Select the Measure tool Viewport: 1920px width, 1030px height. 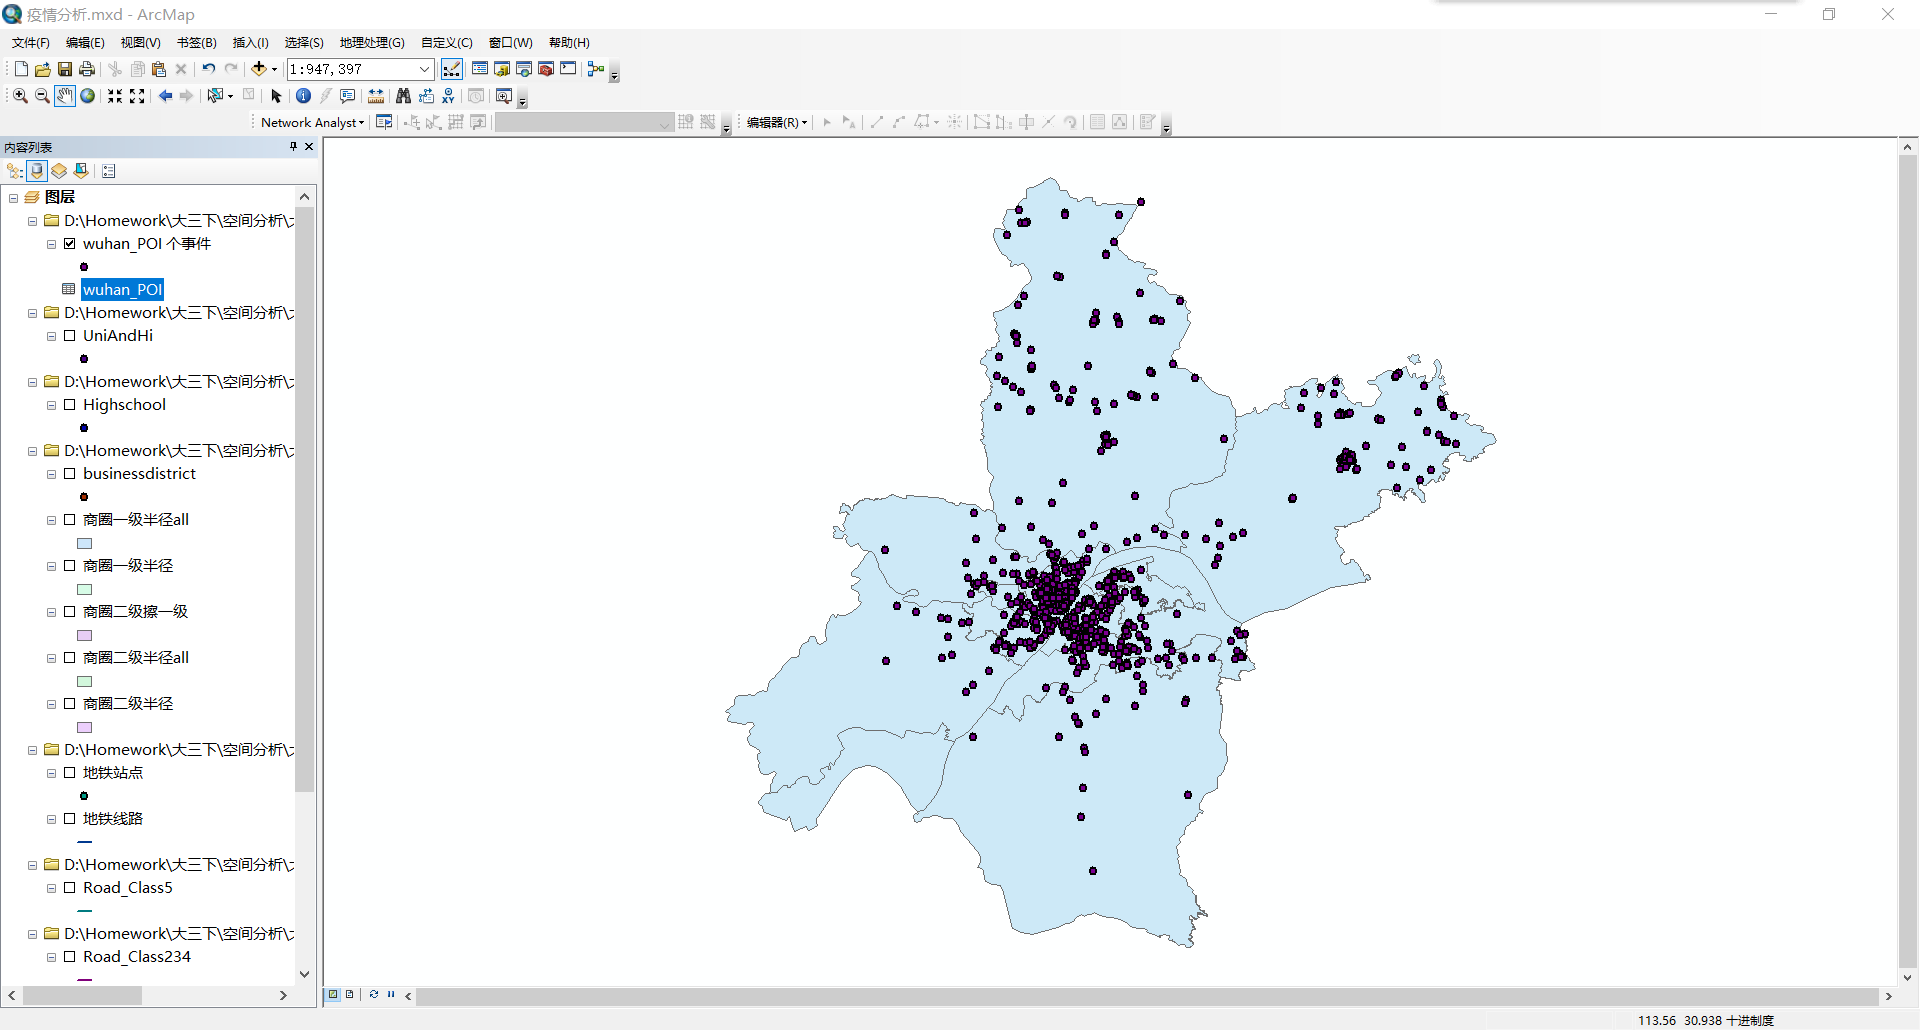pyautogui.click(x=376, y=95)
